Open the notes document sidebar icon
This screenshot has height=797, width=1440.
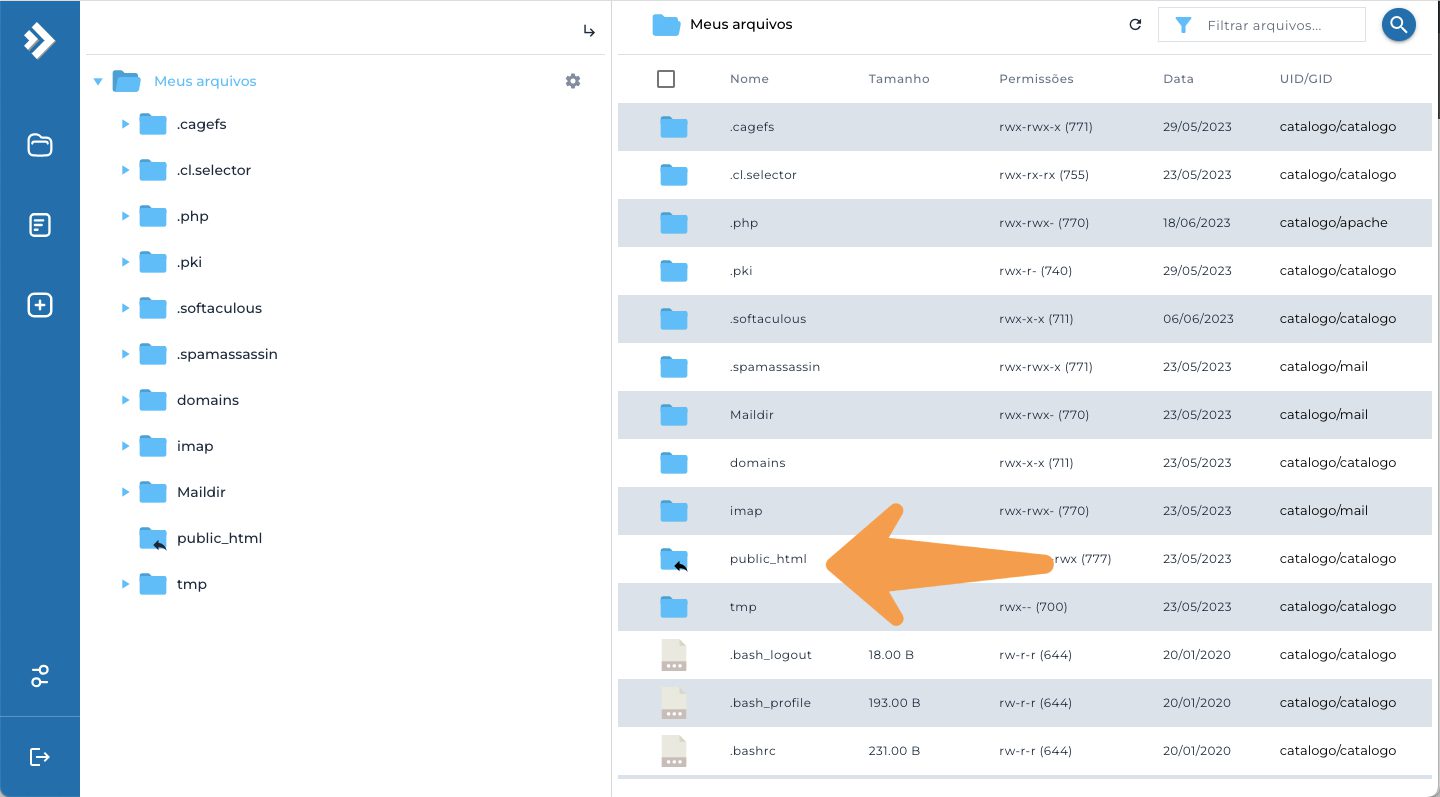(x=39, y=225)
